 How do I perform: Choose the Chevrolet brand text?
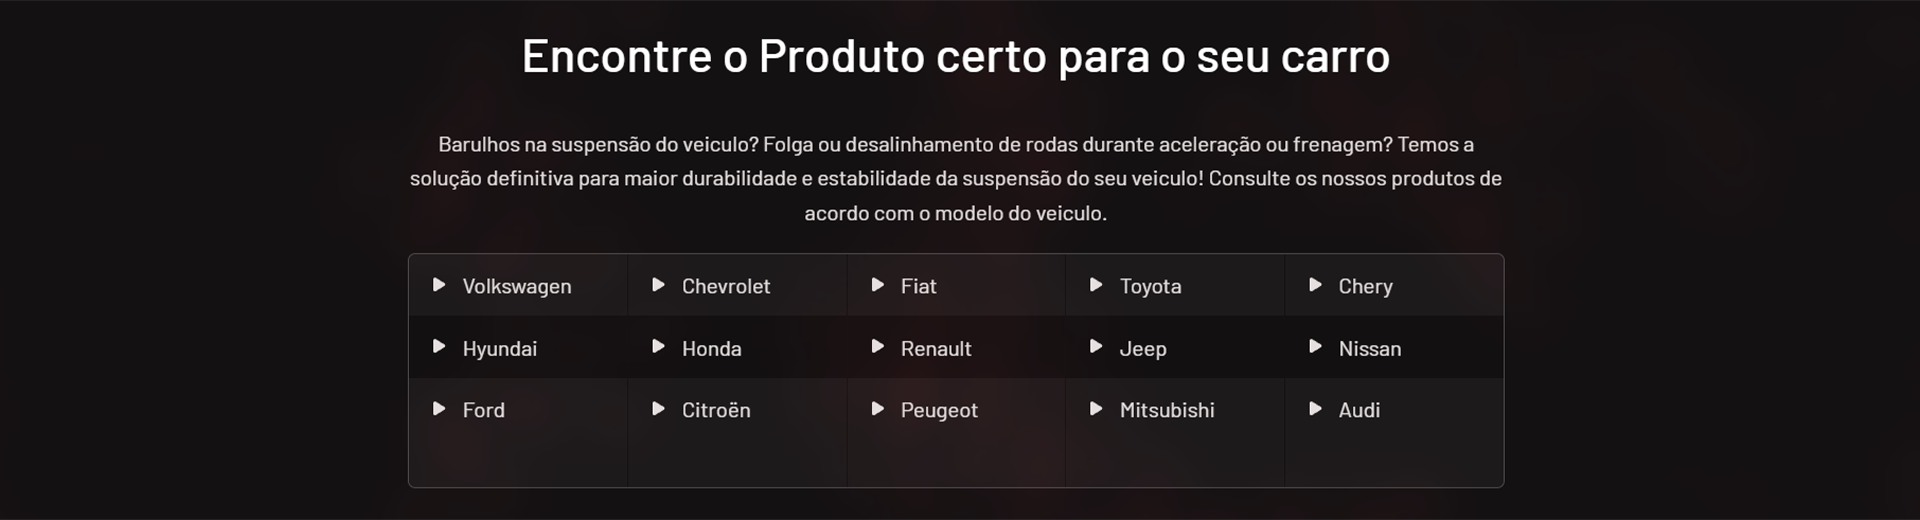(725, 286)
